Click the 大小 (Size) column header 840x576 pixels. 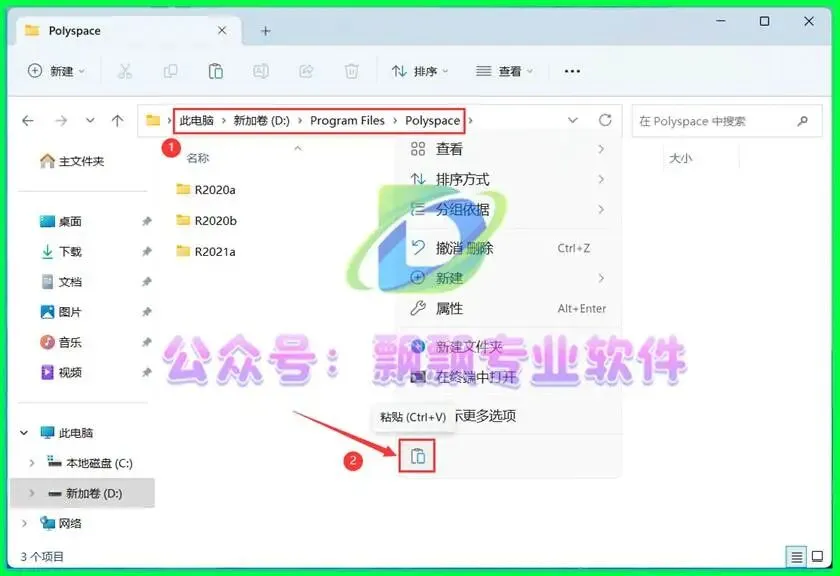click(x=680, y=158)
